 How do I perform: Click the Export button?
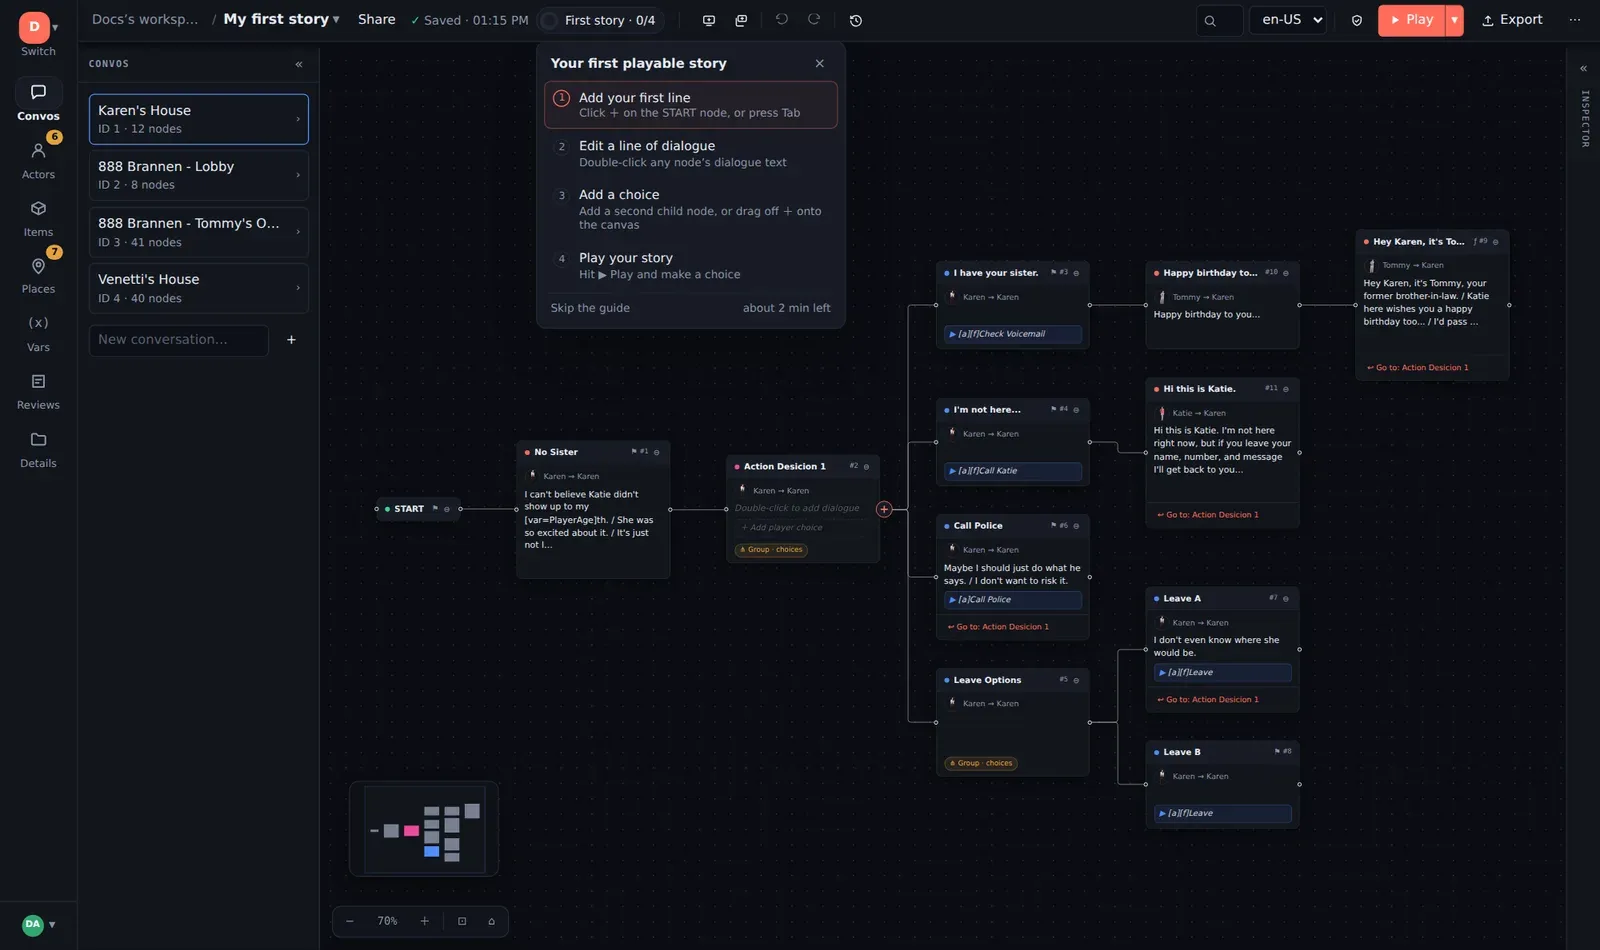click(x=1512, y=20)
